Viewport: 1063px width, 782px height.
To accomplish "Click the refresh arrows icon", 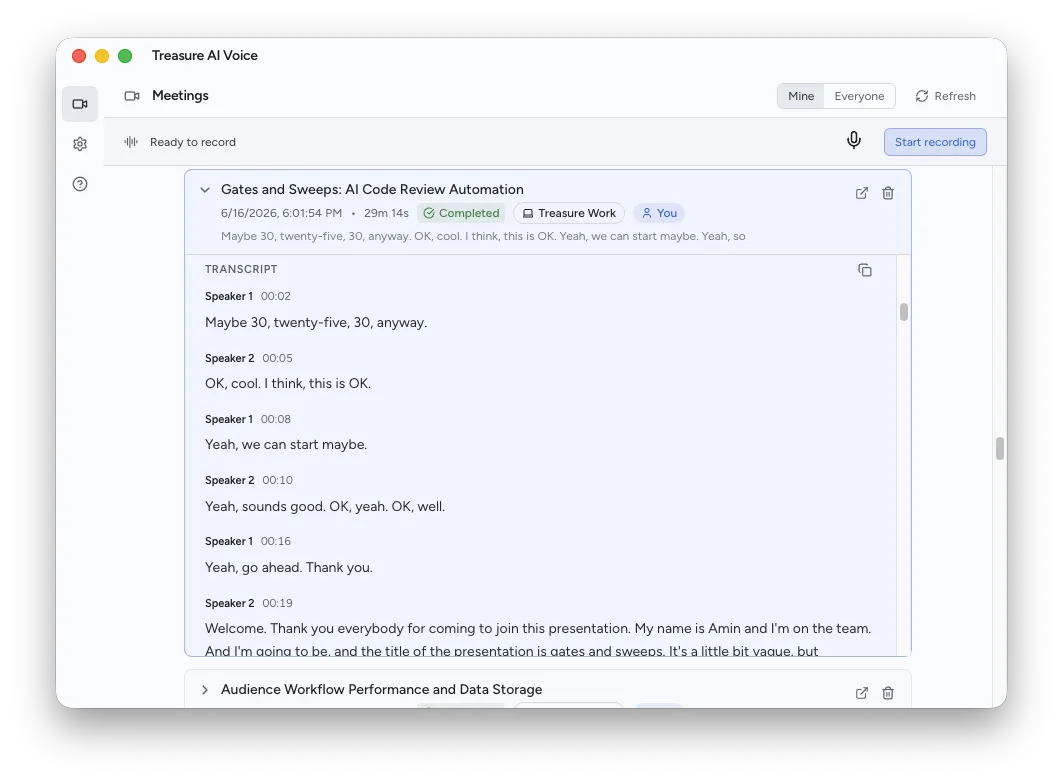I will pos(921,96).
